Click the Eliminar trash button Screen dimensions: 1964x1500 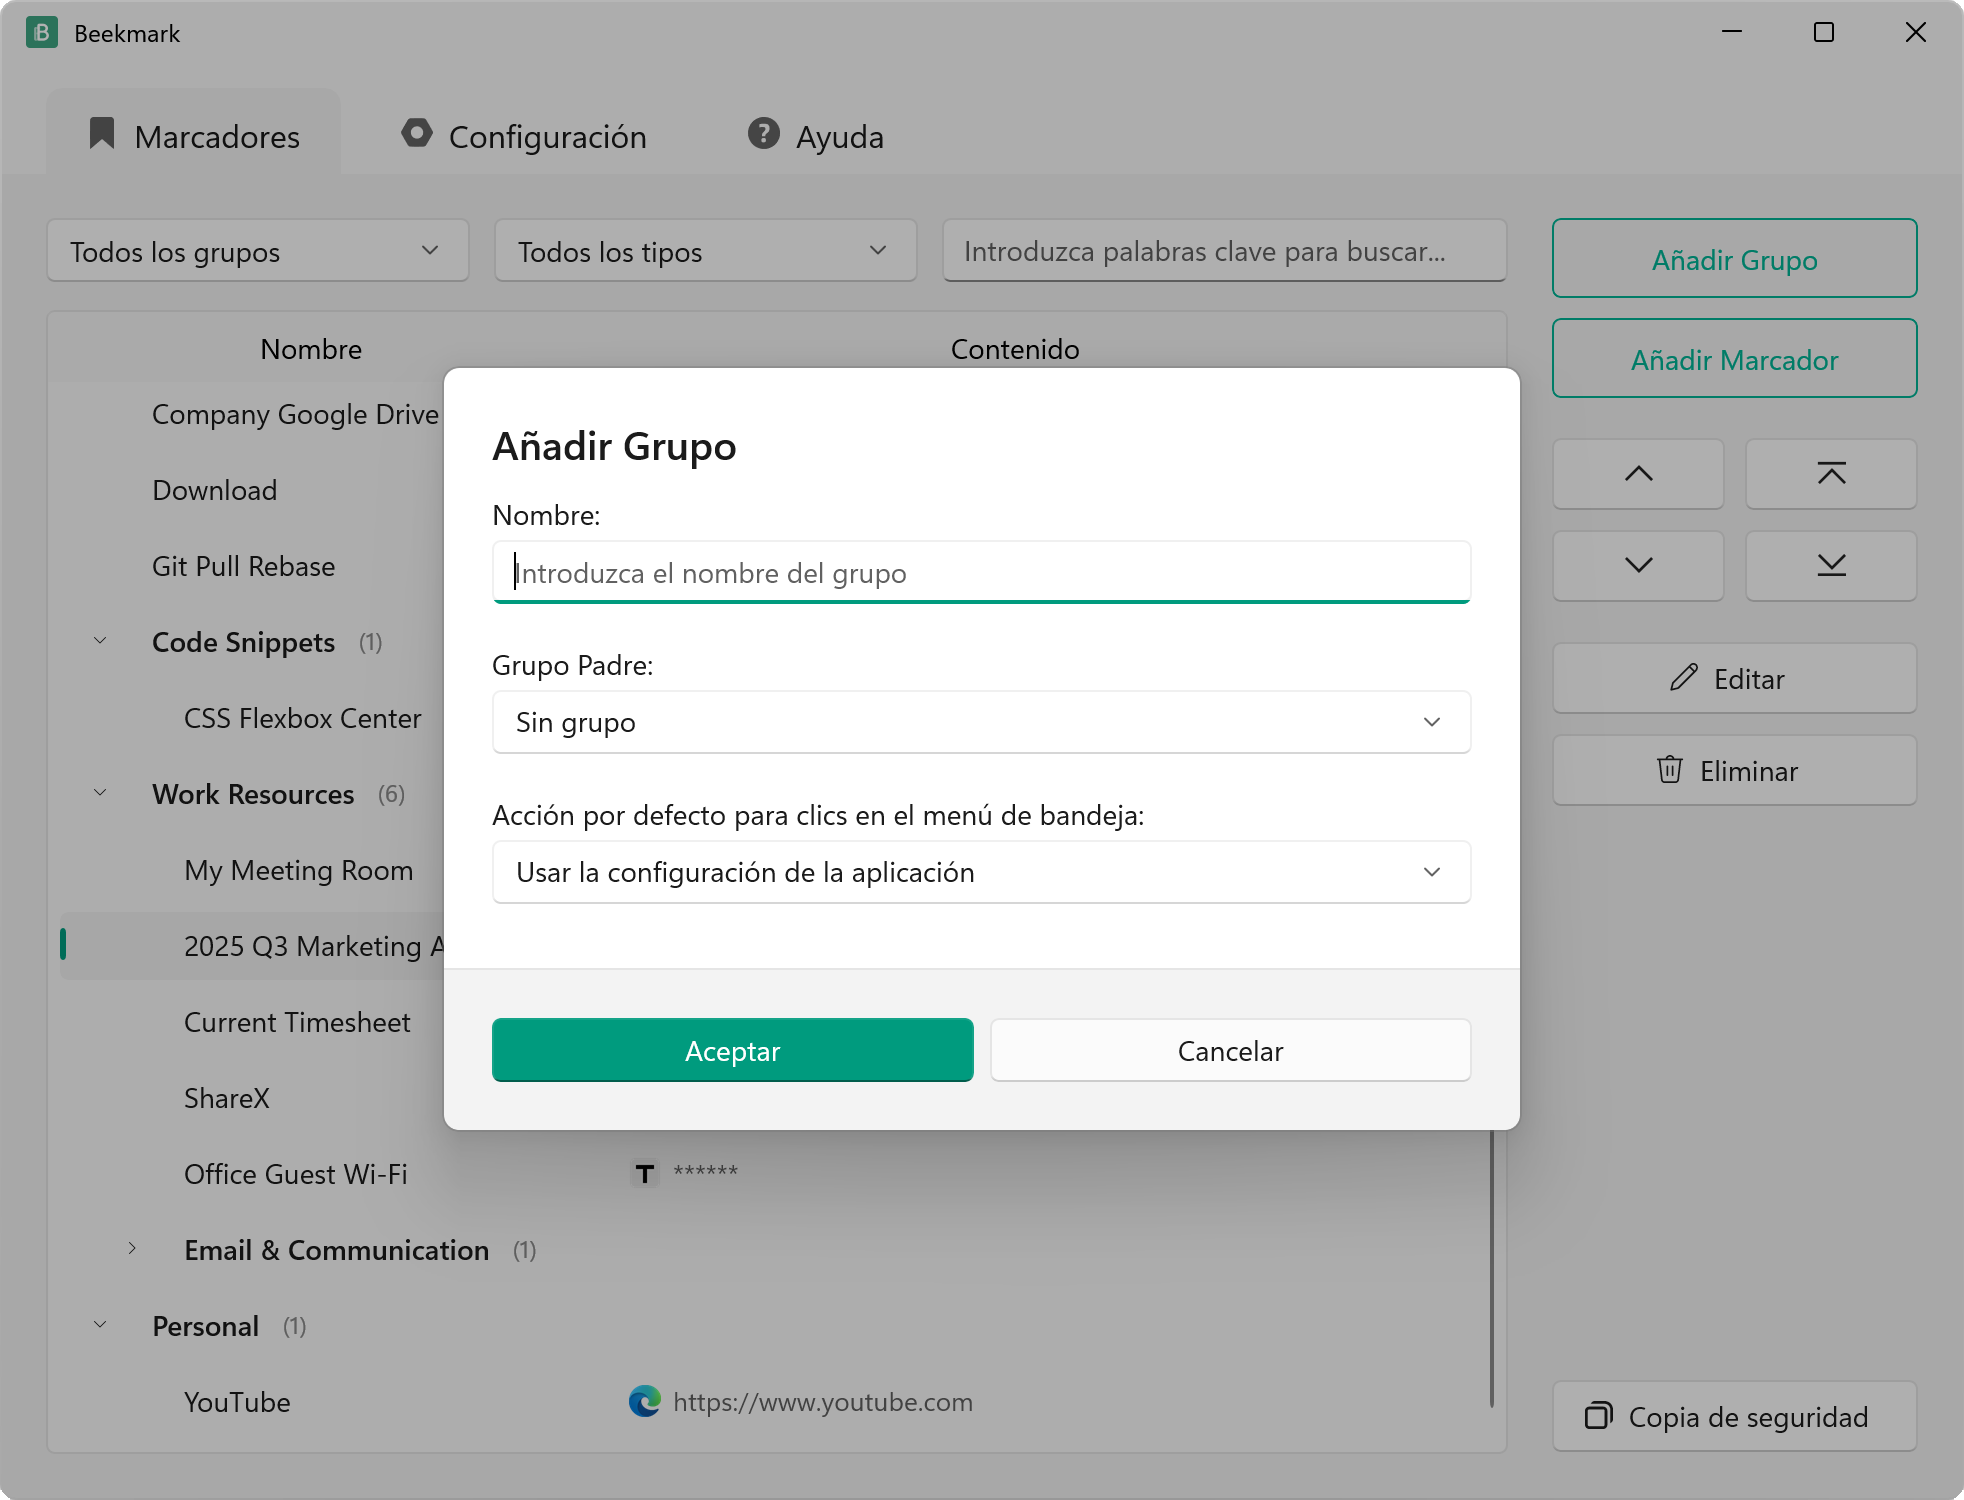coord(1734,770)
